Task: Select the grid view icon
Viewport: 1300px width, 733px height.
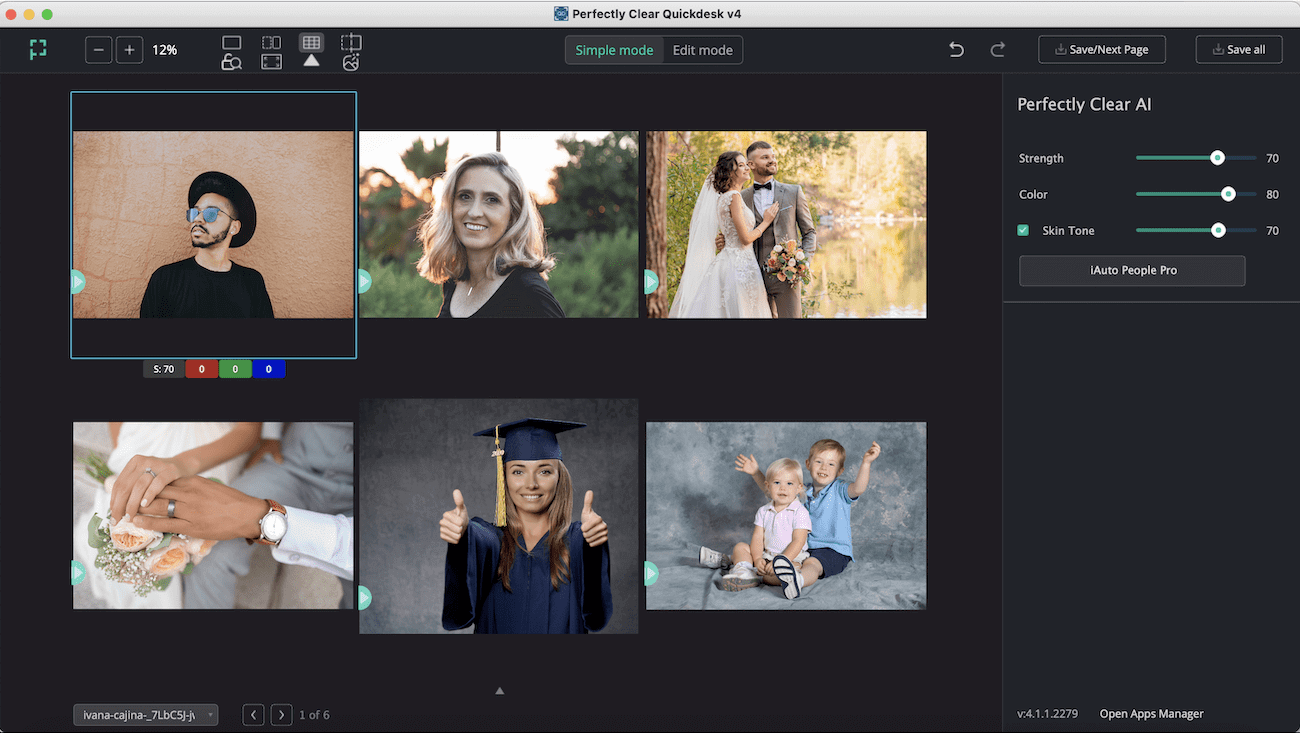Action: pos(311,43)
